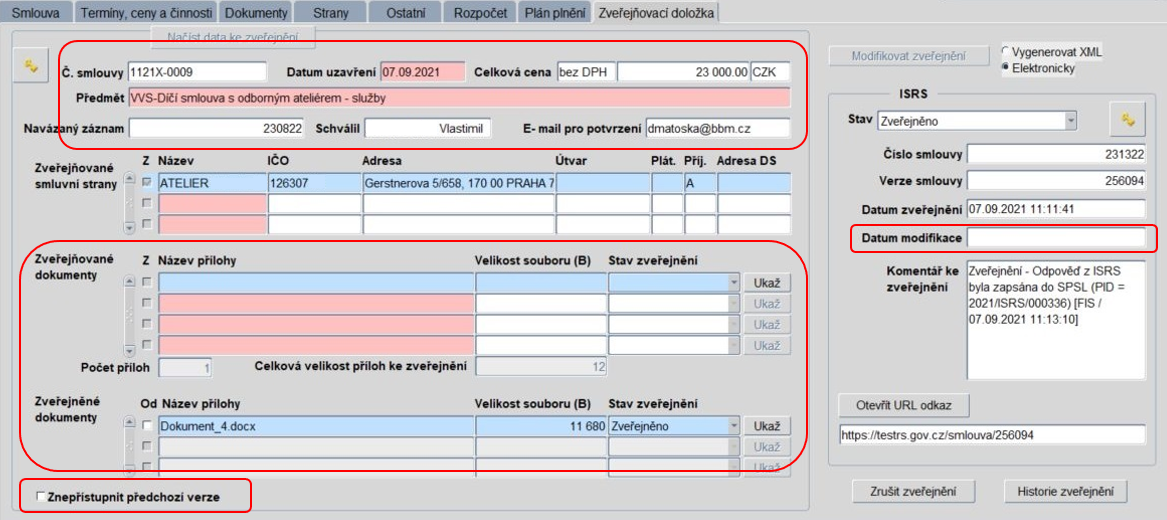This screenshot has height=520, width=1167.
Task: Click the Č. smlouvy field 1121X-0009
Action: (196, 72)
